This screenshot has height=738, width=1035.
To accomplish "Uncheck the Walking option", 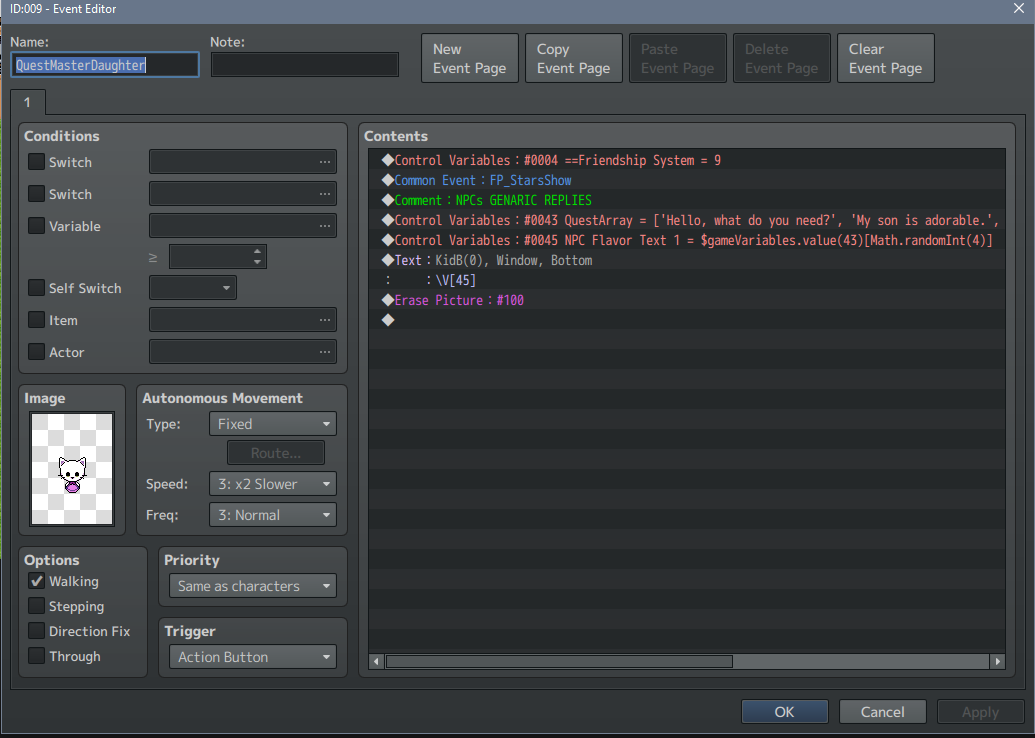I will pos(36,582).
